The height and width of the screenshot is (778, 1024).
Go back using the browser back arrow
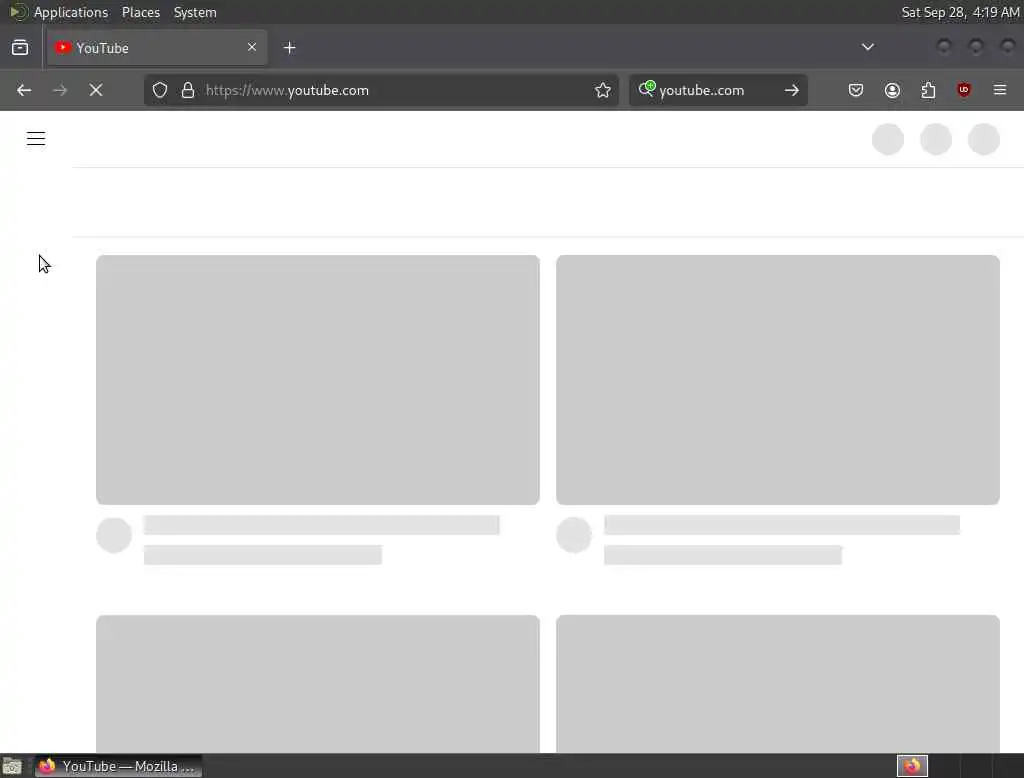(x=24, y=90)
